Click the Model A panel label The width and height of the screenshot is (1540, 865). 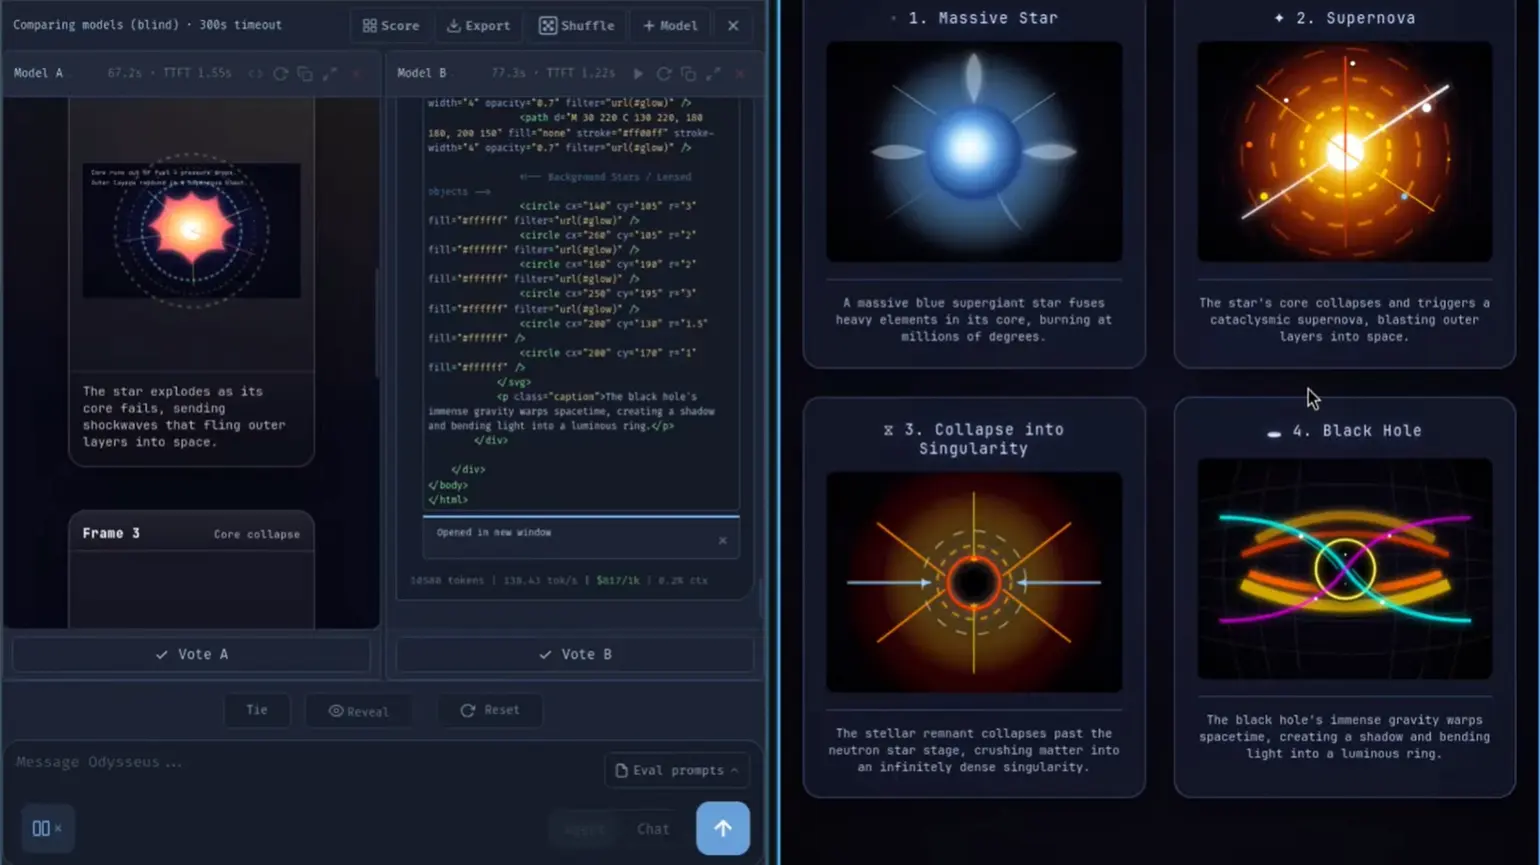38,73
